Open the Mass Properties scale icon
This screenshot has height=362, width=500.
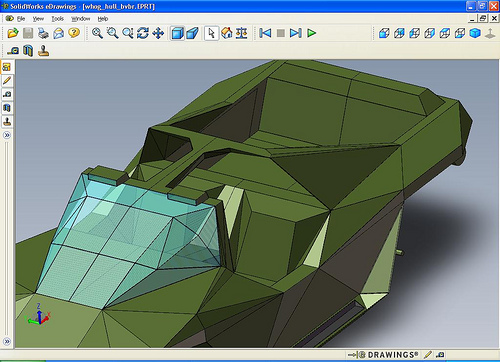[x=242, y=33]
